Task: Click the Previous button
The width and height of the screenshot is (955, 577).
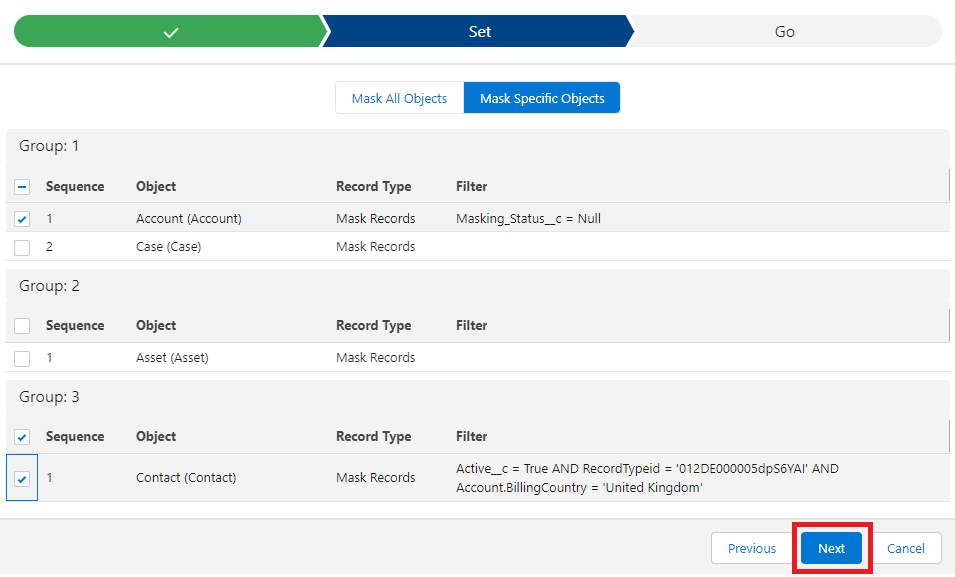Action: pos(751,548)
